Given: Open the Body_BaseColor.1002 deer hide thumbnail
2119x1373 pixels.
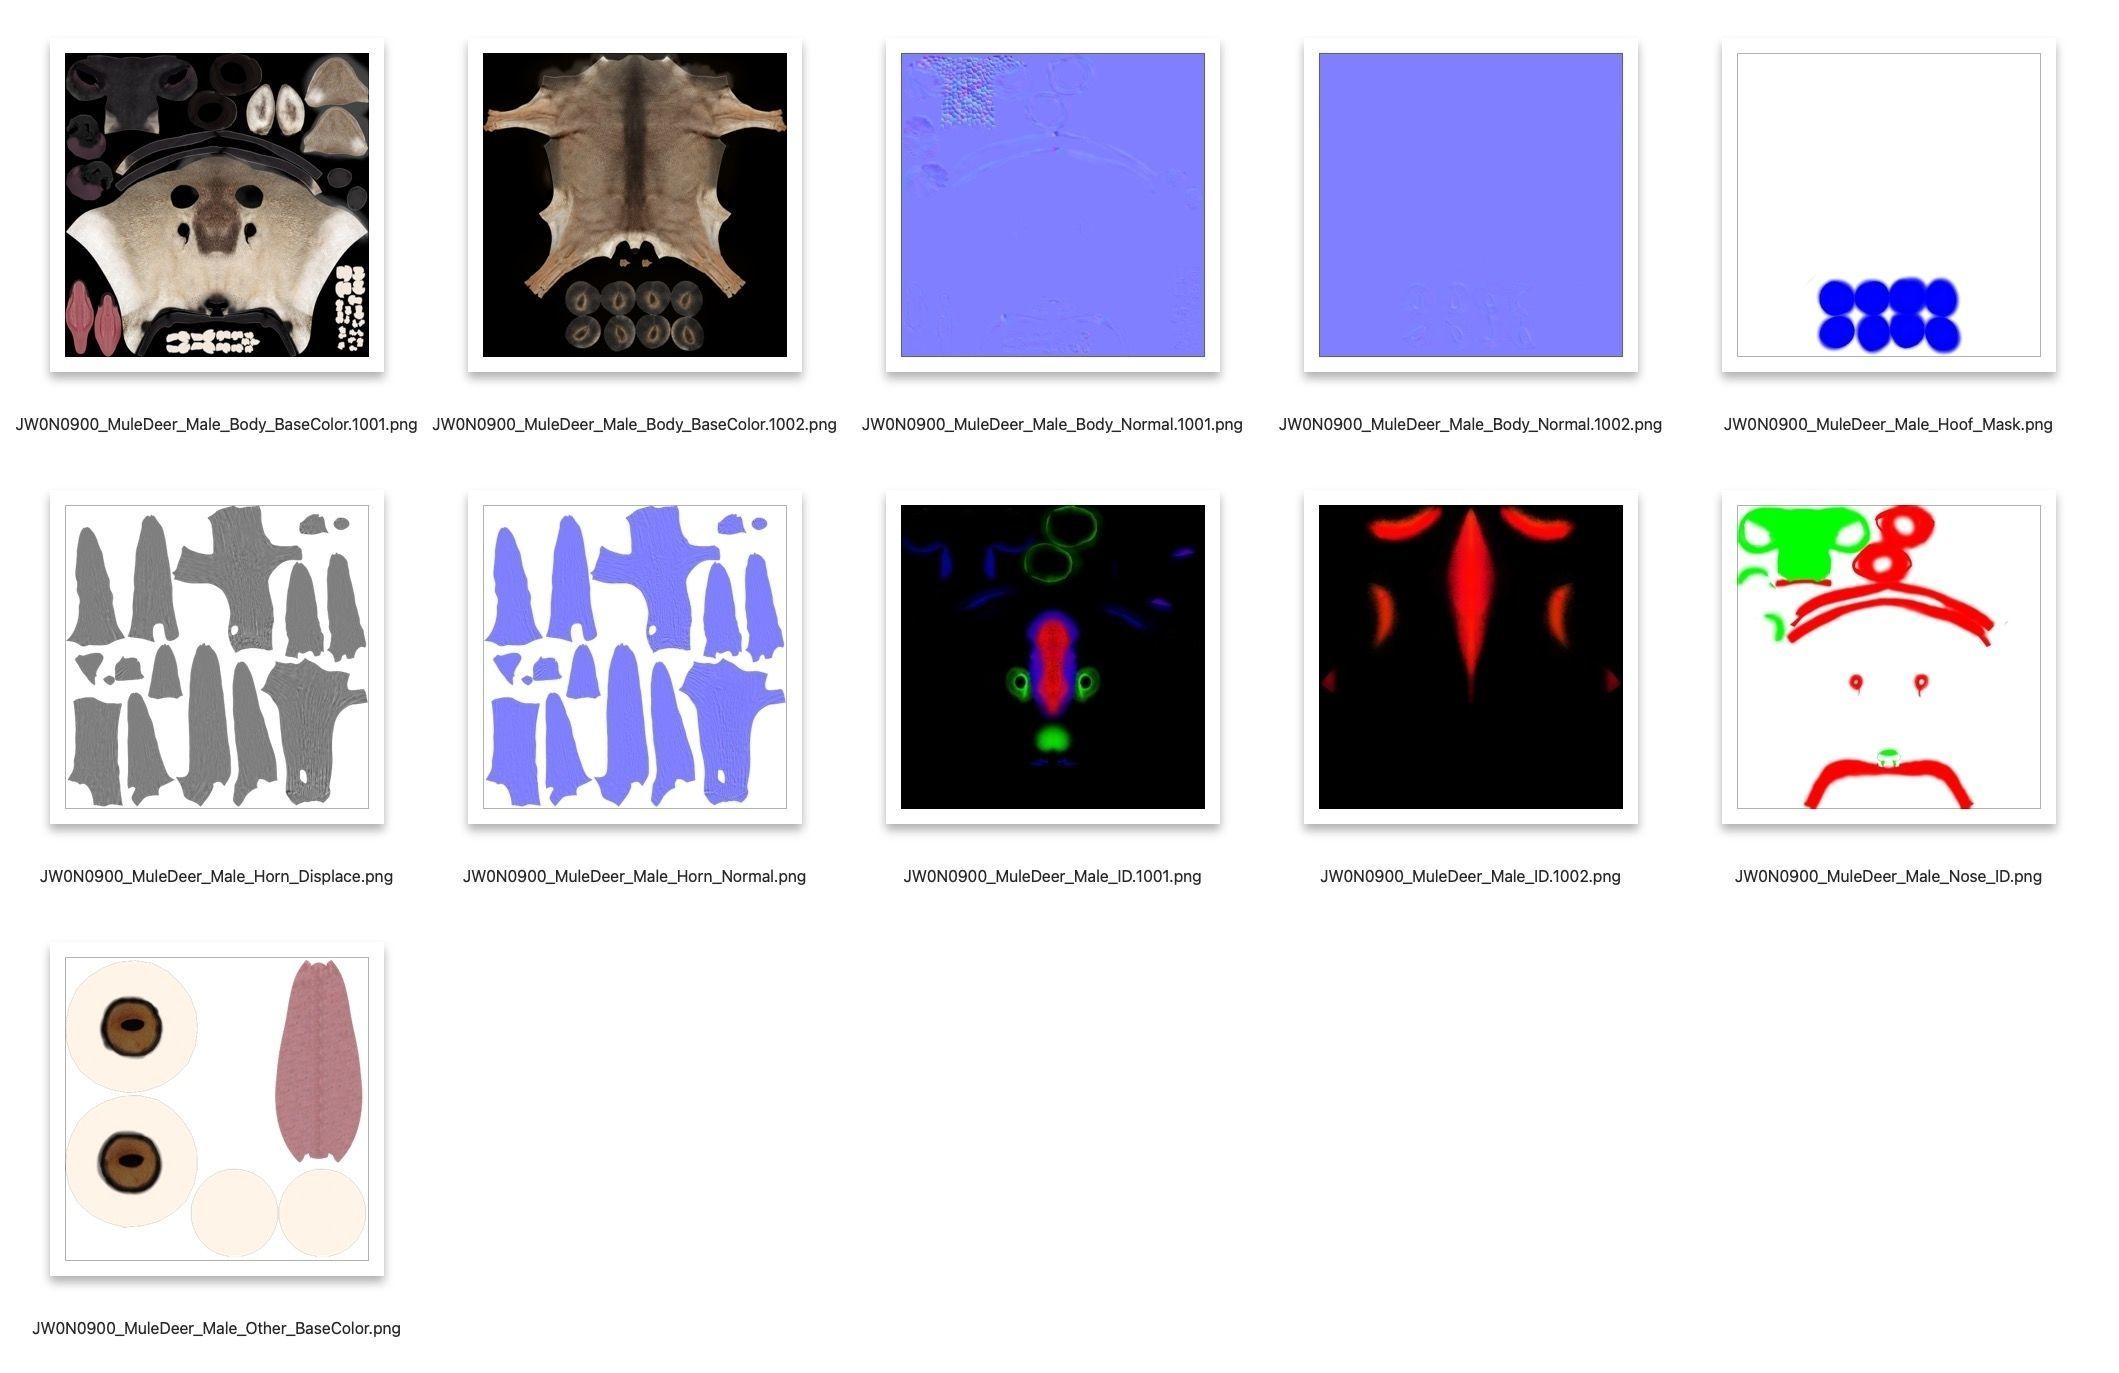Looking at the screenshot, I should [x=634, y=205].
